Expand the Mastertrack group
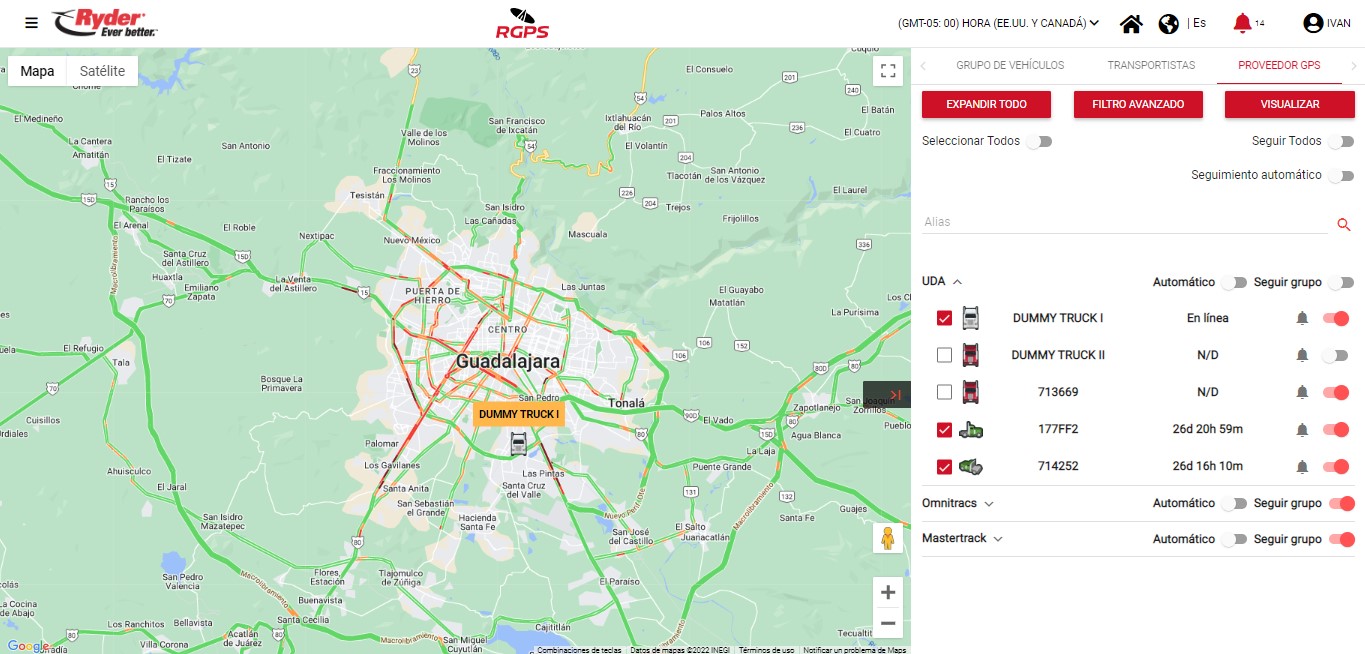Screen dimensions: 1365x654 click(x=997, y=539)
